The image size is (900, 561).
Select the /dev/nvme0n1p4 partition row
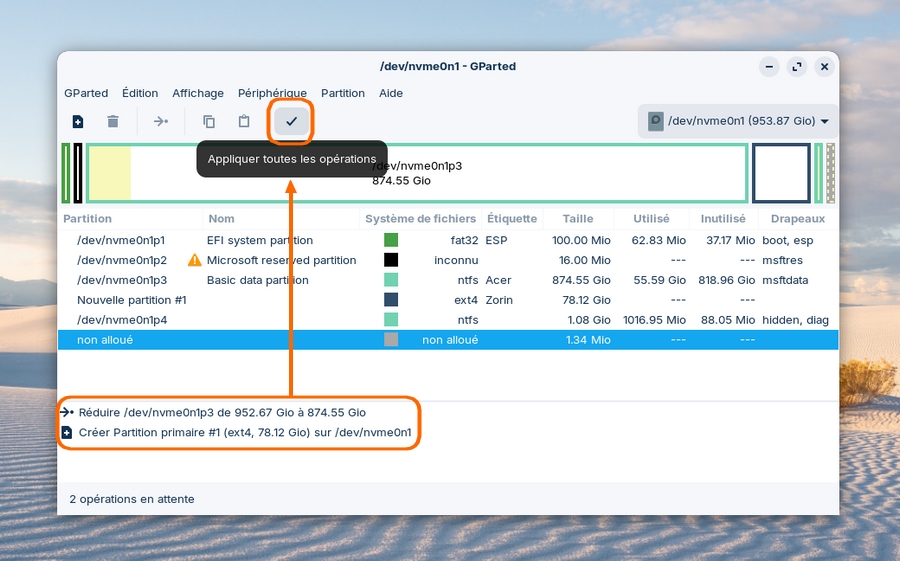[x=120, y=320]
